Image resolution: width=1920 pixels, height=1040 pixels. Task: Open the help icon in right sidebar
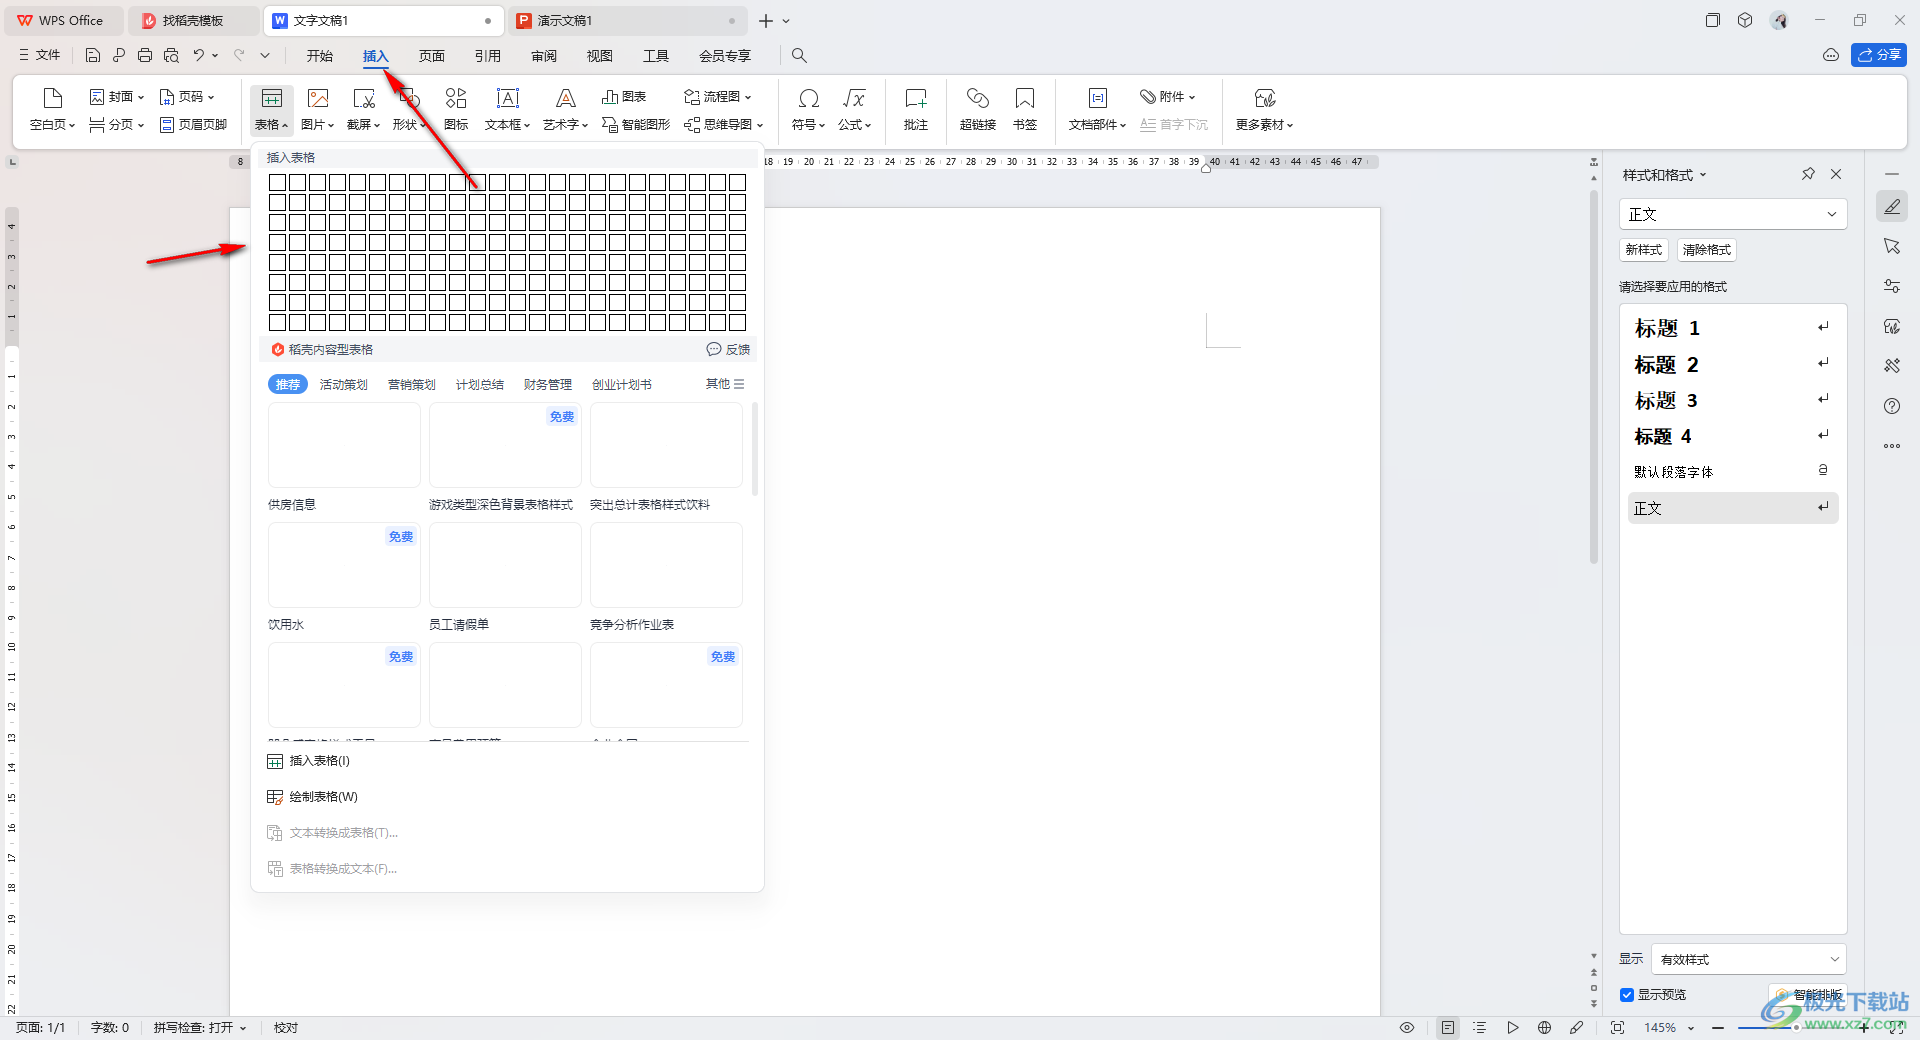click(1892, 406)
